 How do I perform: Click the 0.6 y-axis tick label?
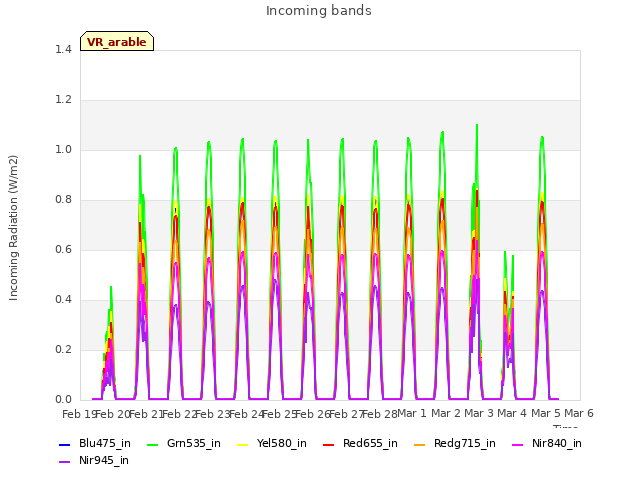coord(63,249)
